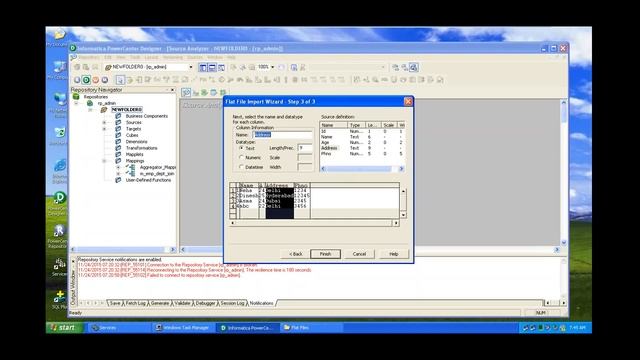Collapse the Mappings tree node

pyautogui.click(x=104, y=161)
